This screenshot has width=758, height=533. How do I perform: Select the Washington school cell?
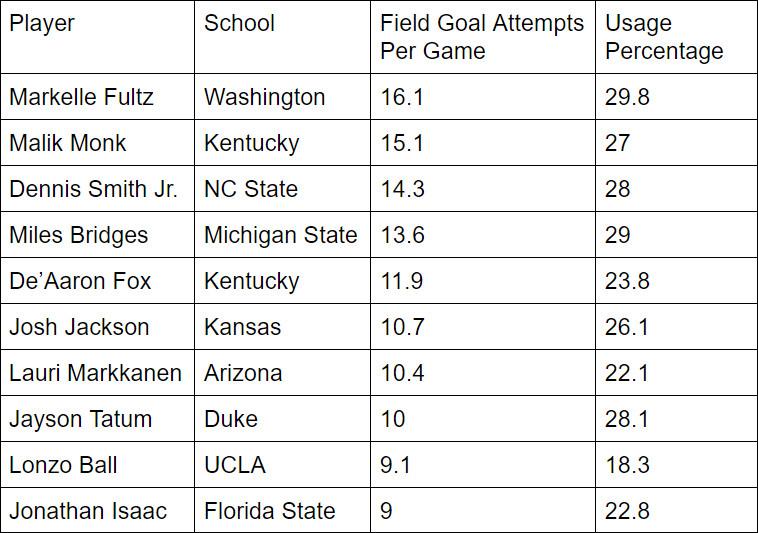(264, 97)
